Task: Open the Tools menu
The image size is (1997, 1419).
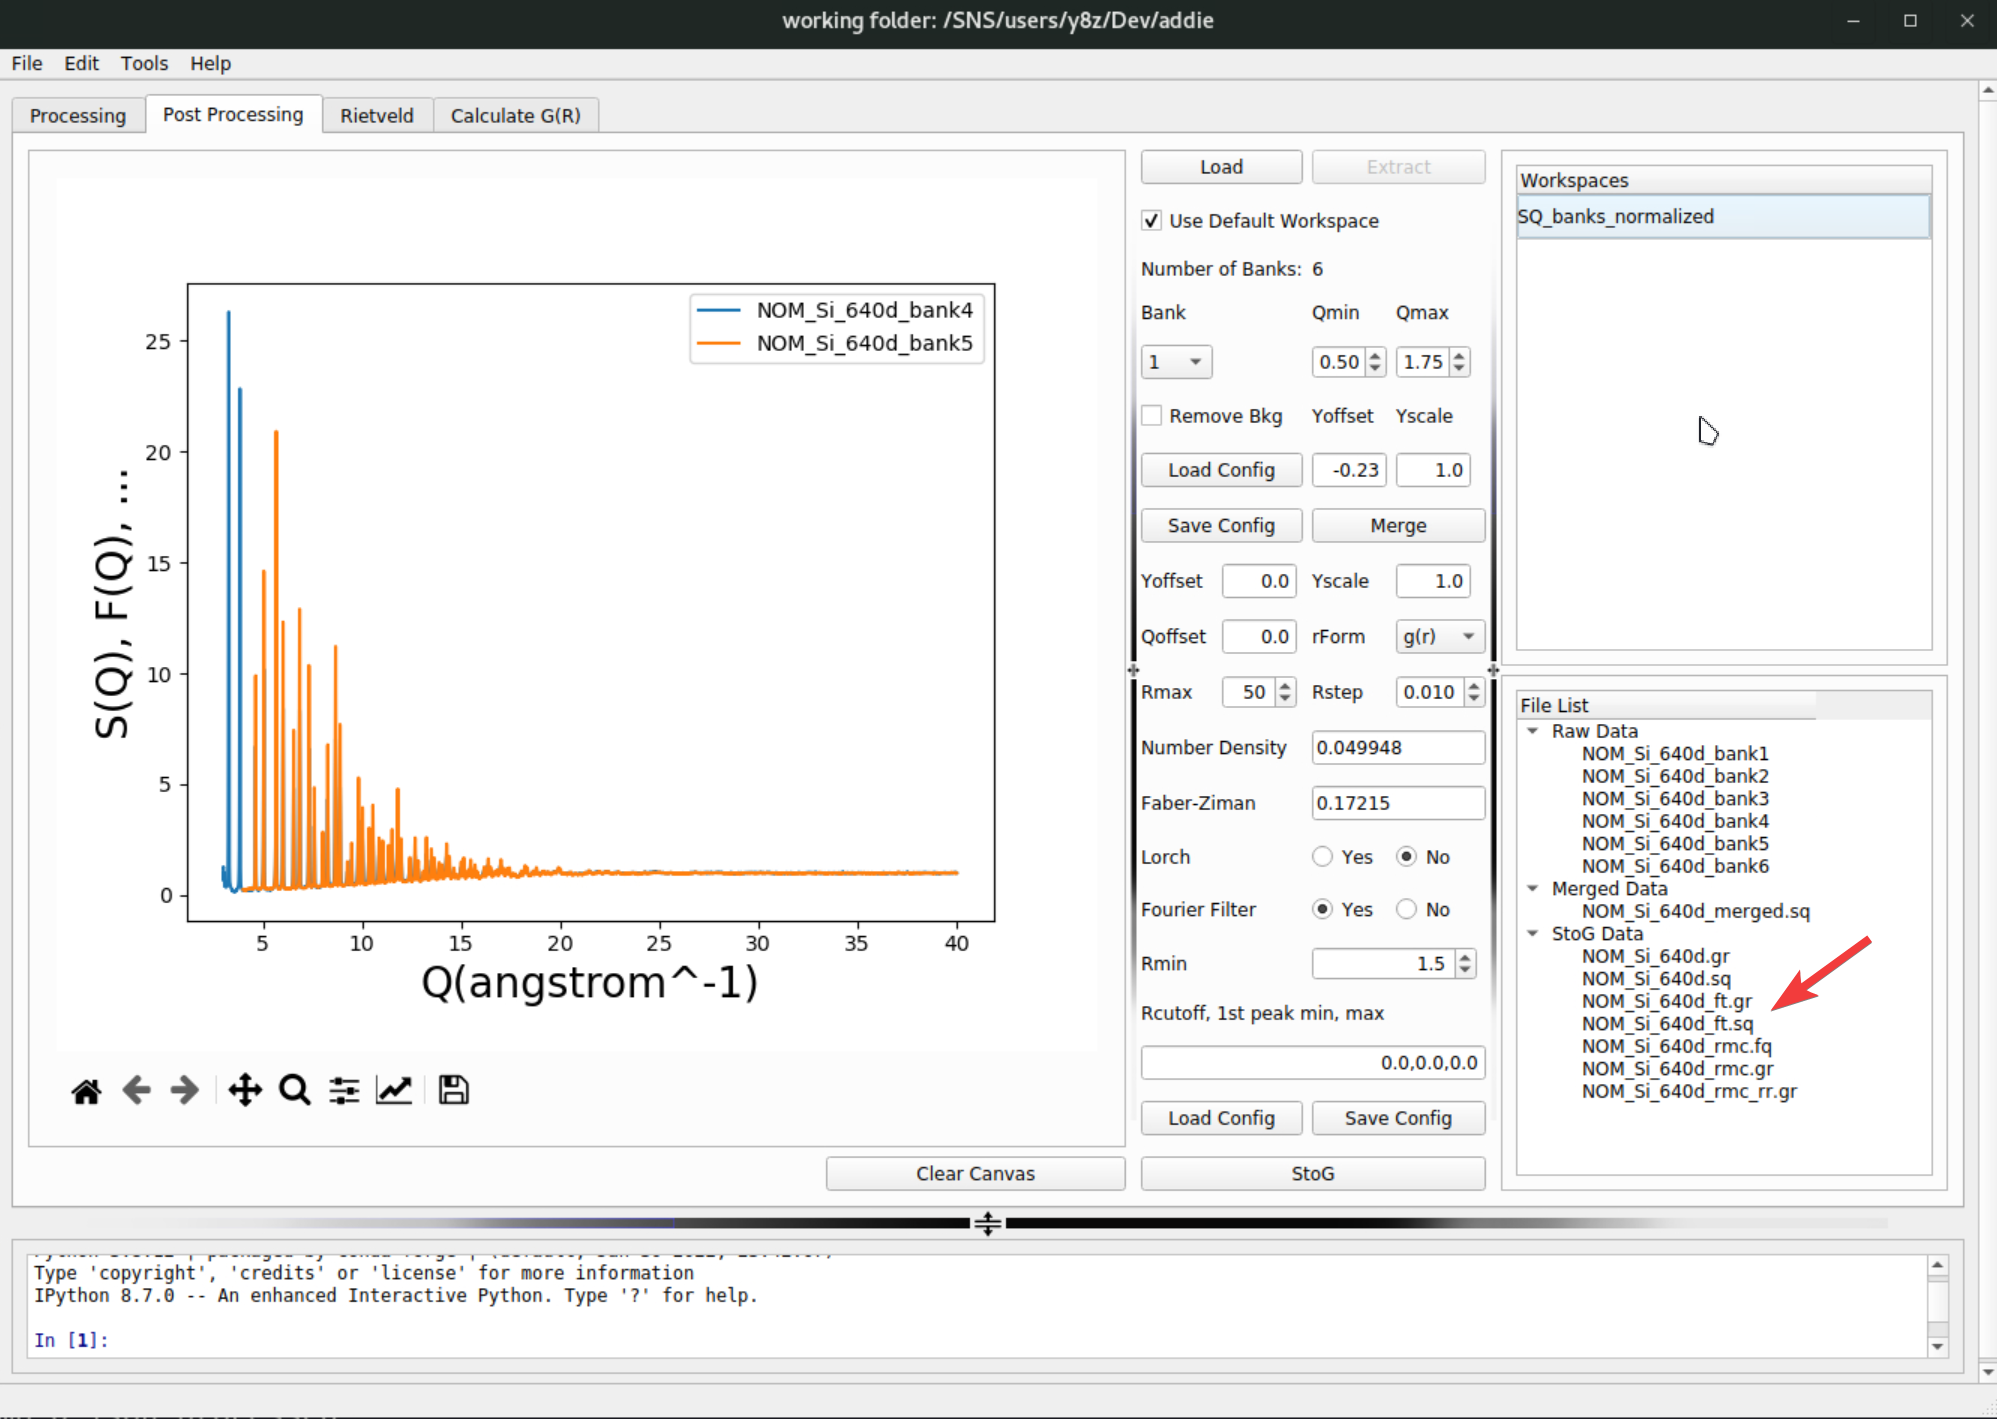Action: tap(144, 63)
